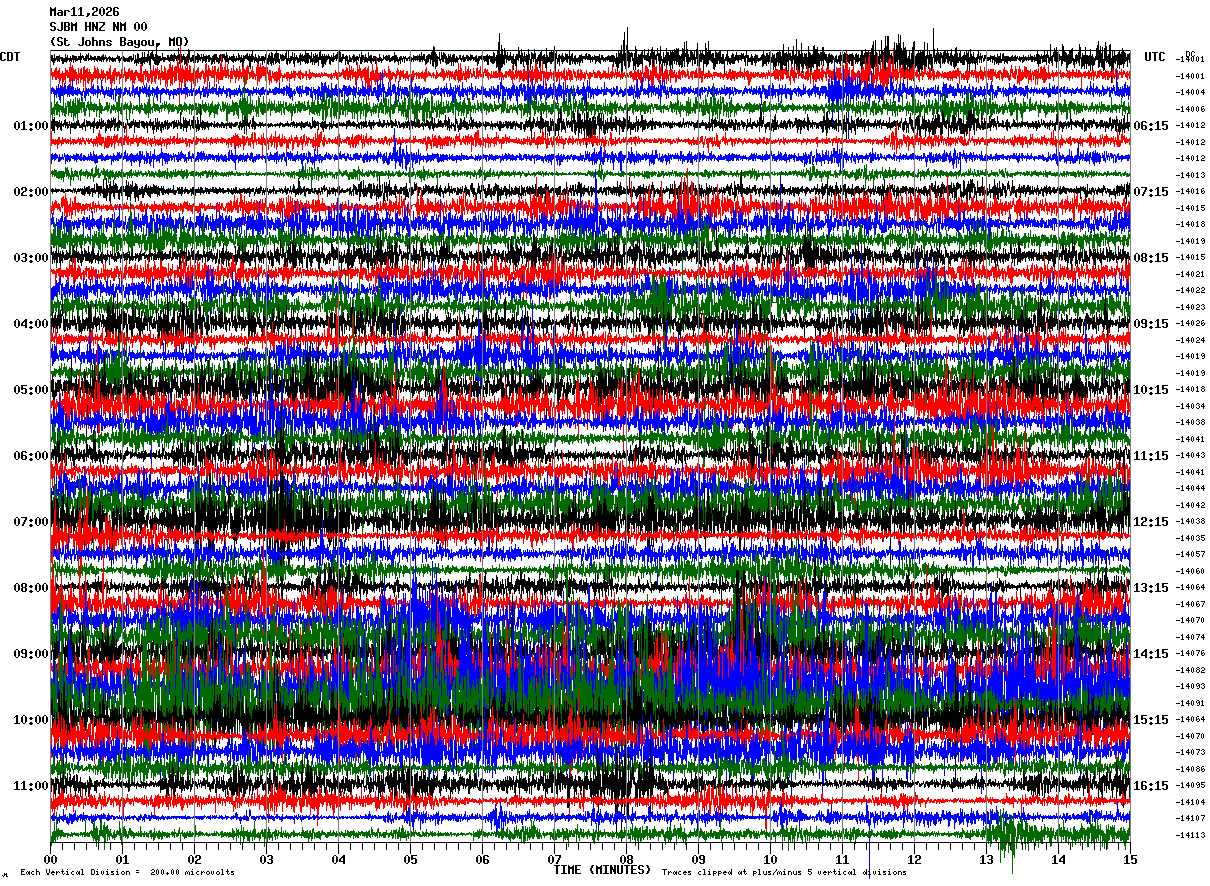
Task: Pick the 08:15 UTC time label
Action: (x=1151, y=258)
